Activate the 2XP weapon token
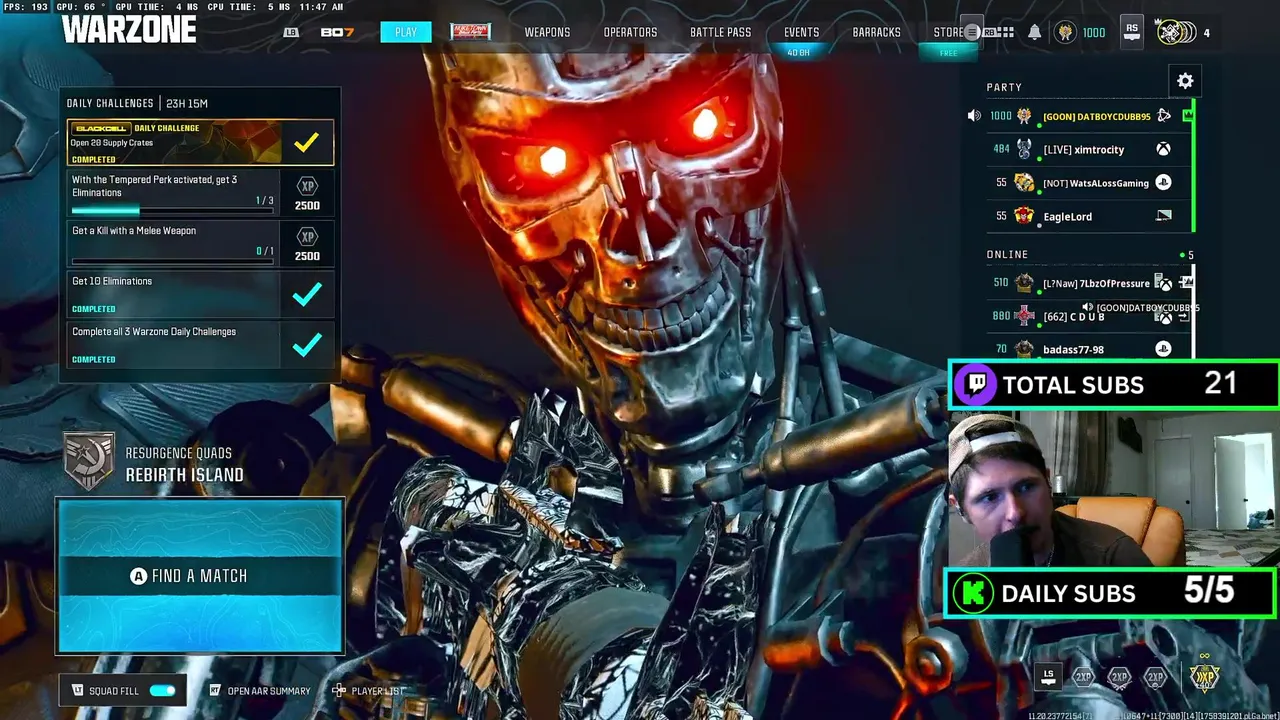Screen dimensions: 1280x720 (x=1119, y=677)
